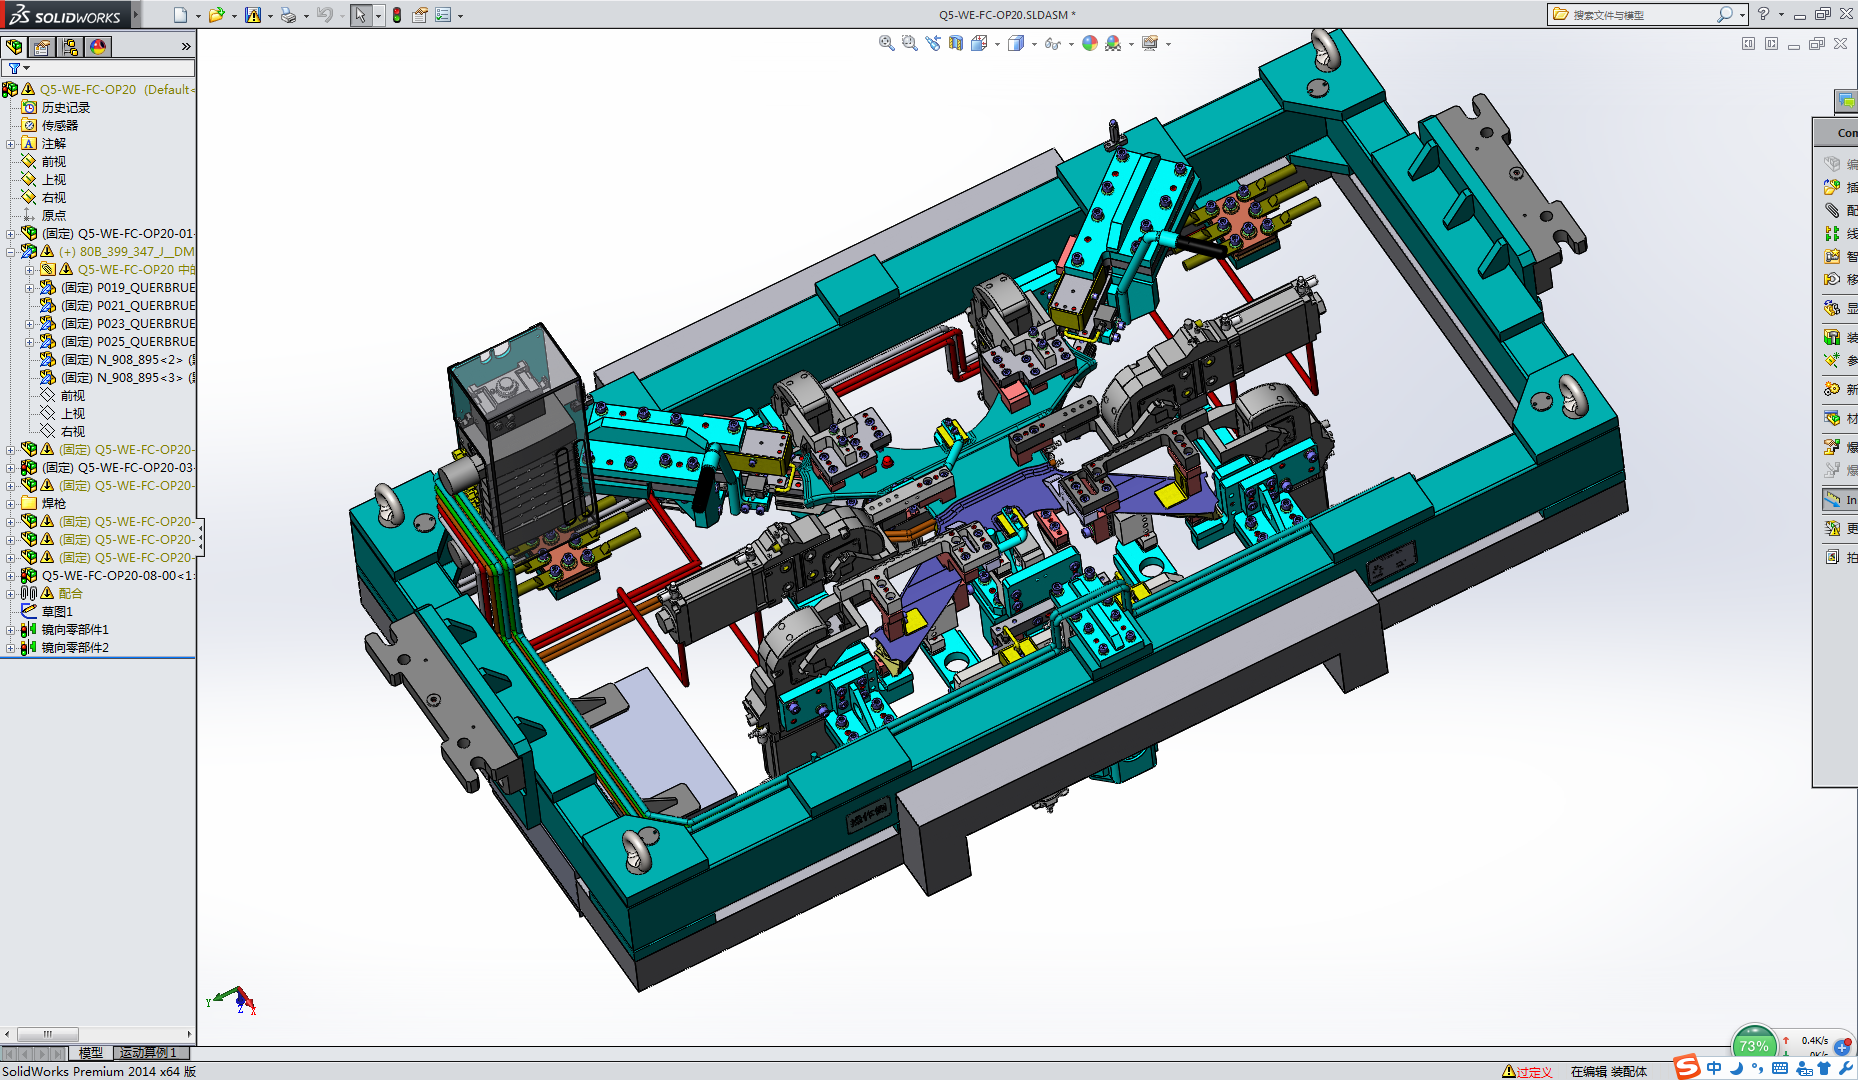
Task: Switch to the PropertyManager tab
Action: (x=42, y=47)
